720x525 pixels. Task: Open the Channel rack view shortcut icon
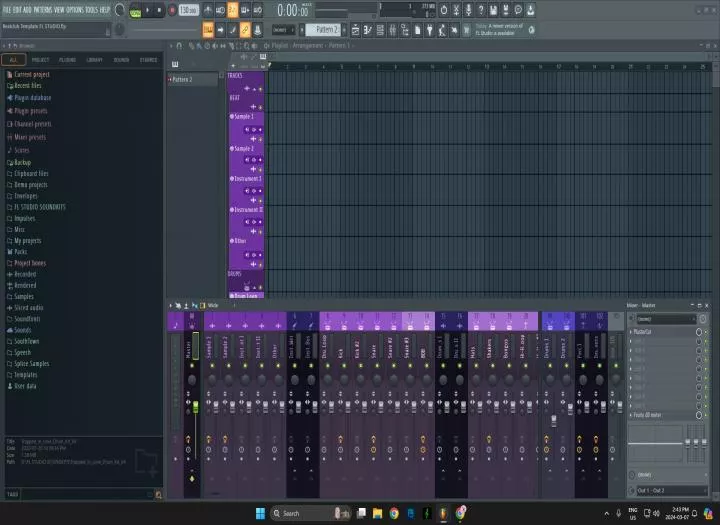(380, 30)
